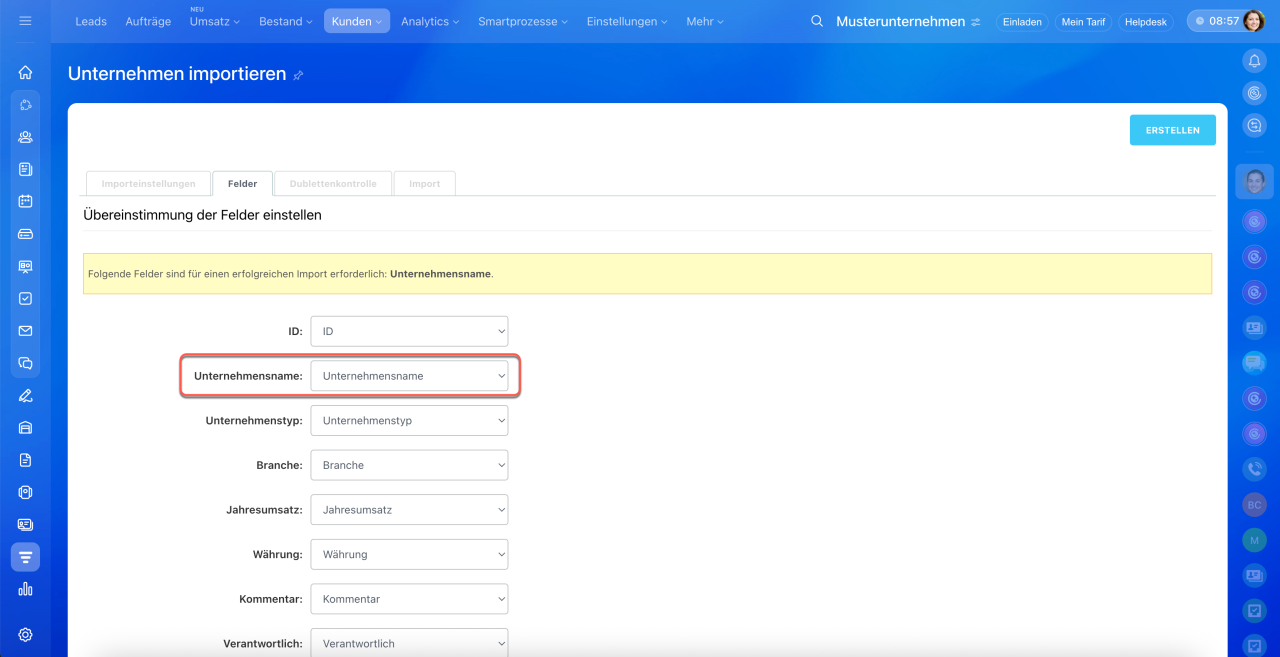
Task: Open the calendar icon in sidebar
Action: (x=25, y=201)
